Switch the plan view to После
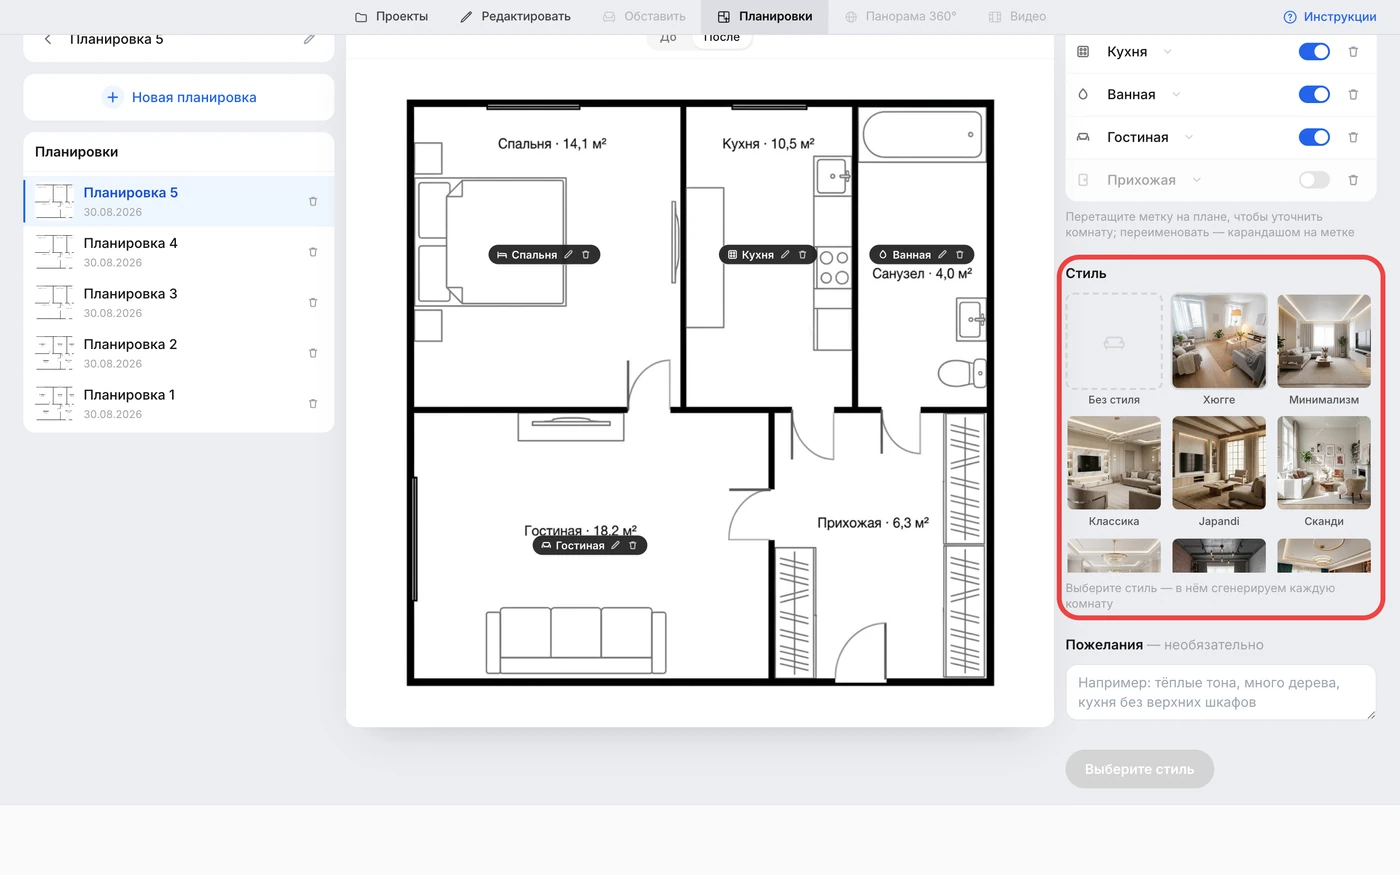The height and width of the screenshot is (875, 1400). pos(721,38)
